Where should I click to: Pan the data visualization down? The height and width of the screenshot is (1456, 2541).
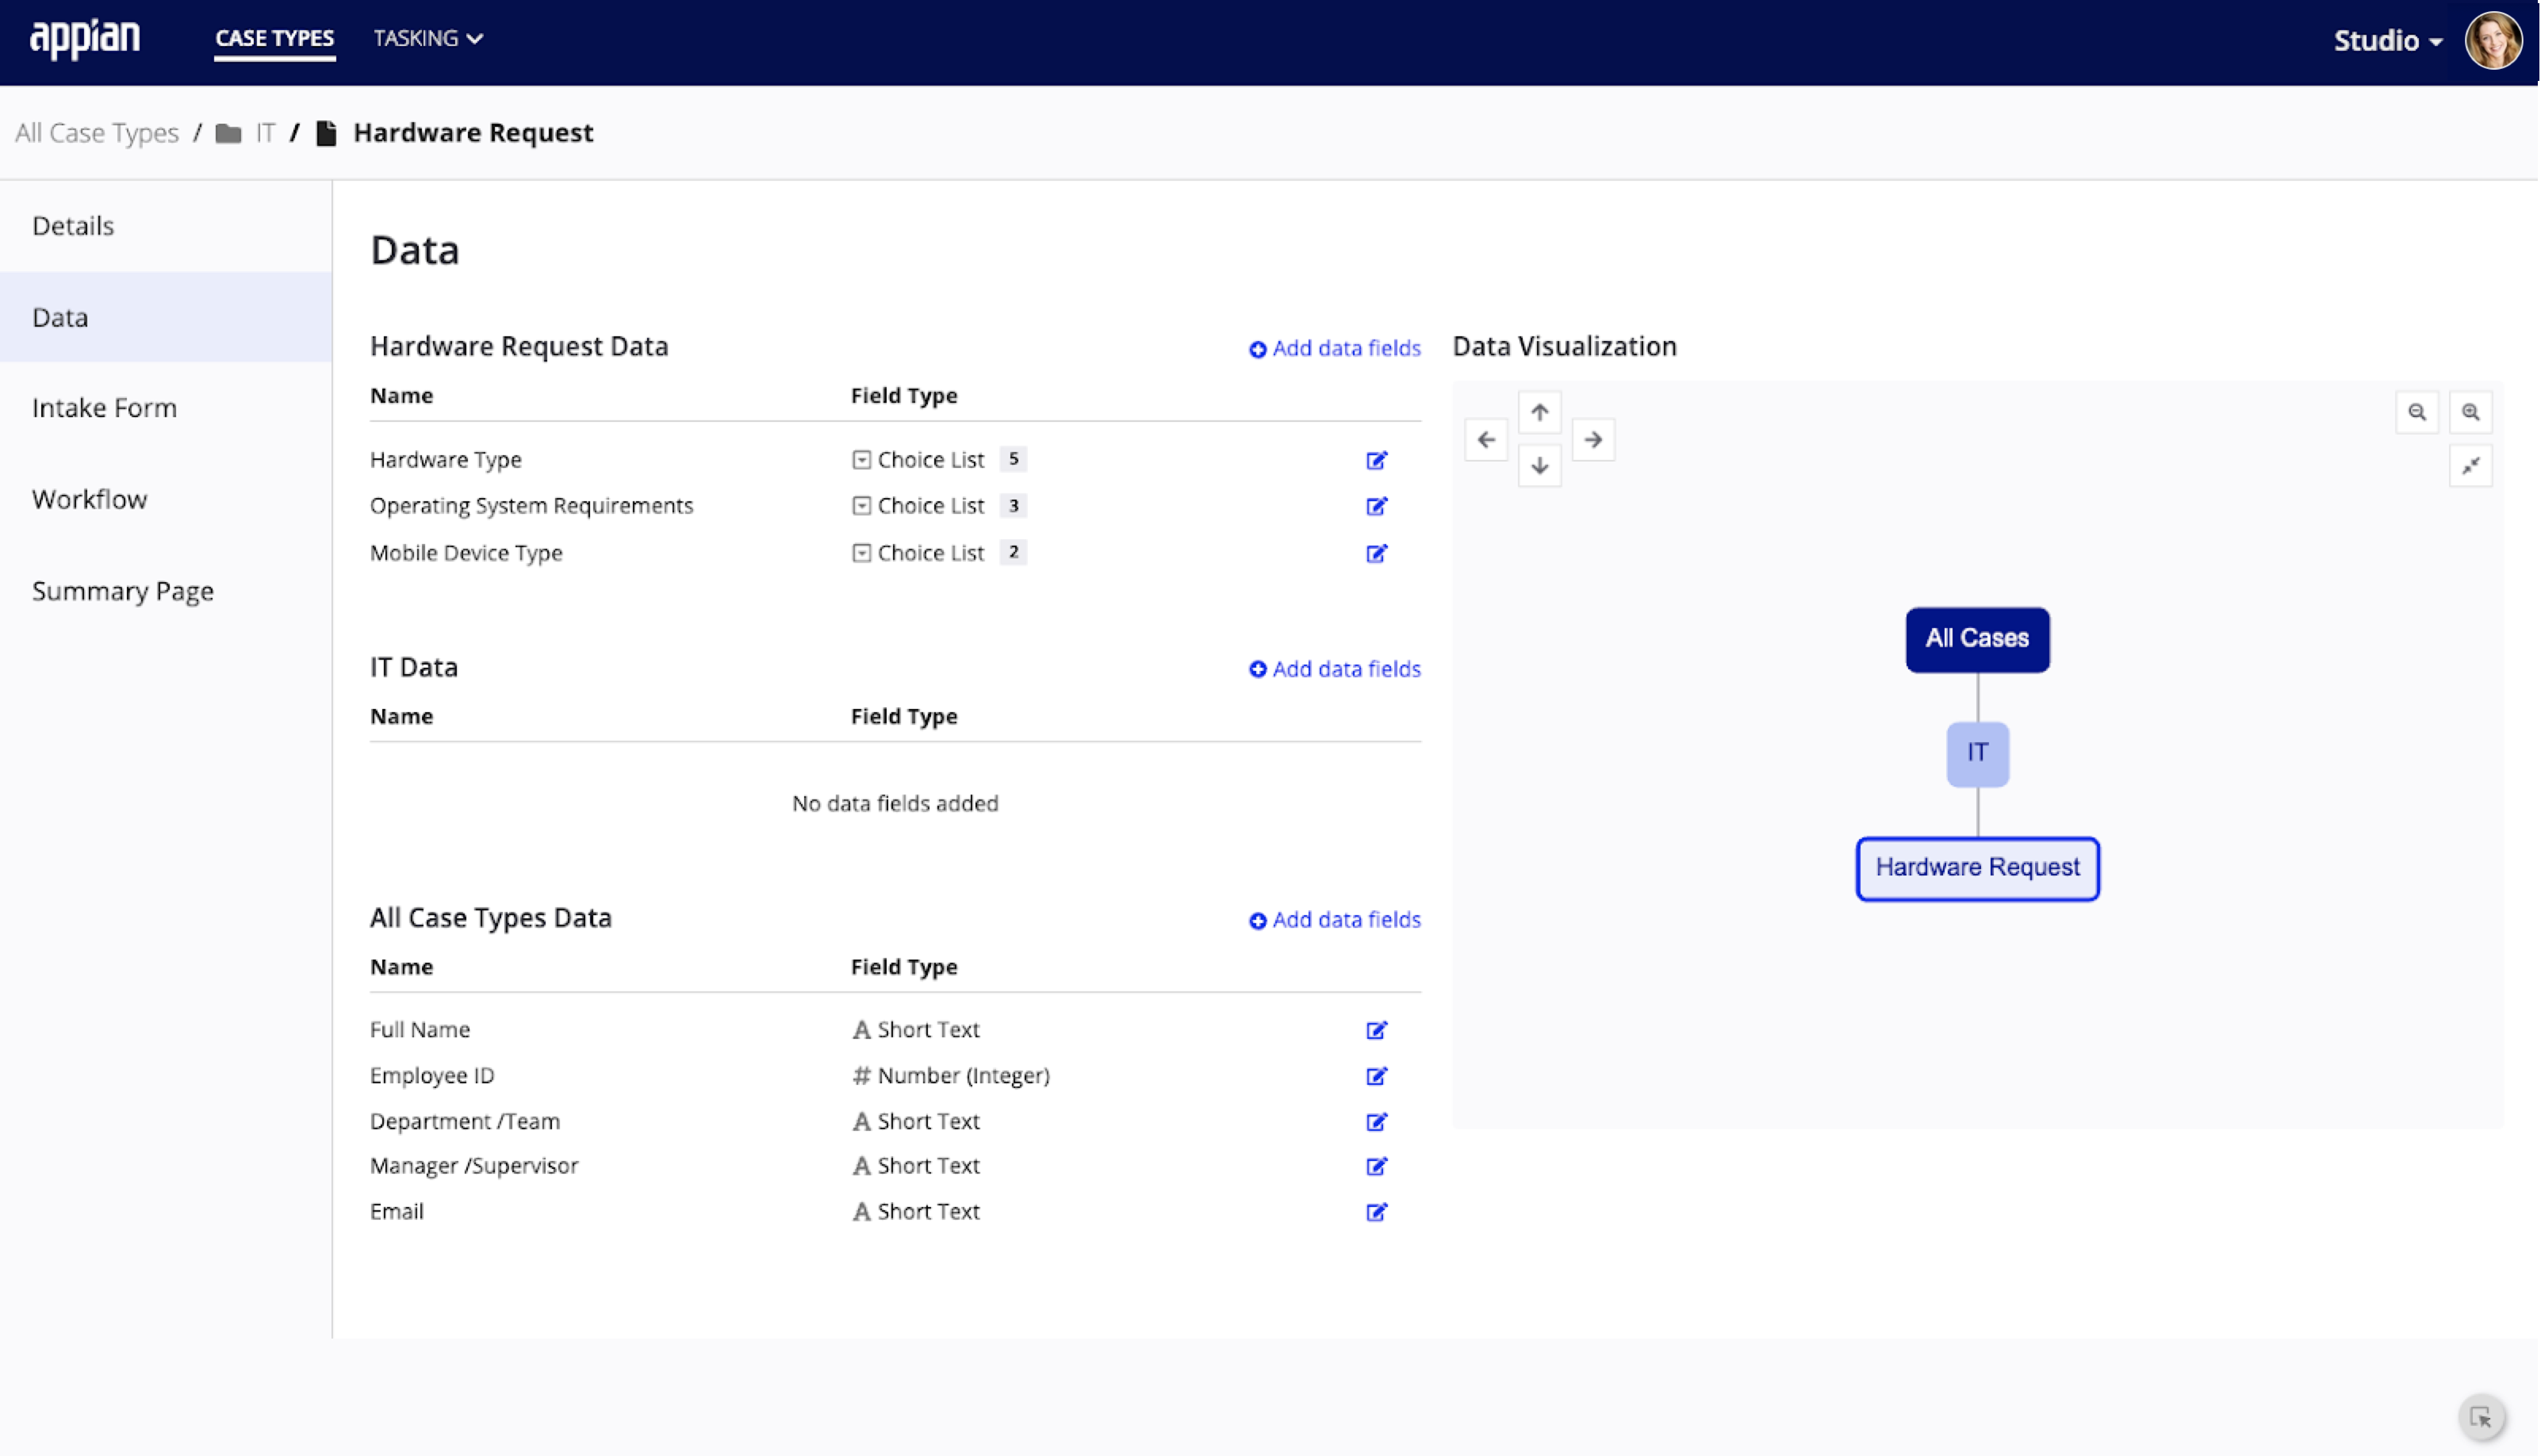(1540, 466)
